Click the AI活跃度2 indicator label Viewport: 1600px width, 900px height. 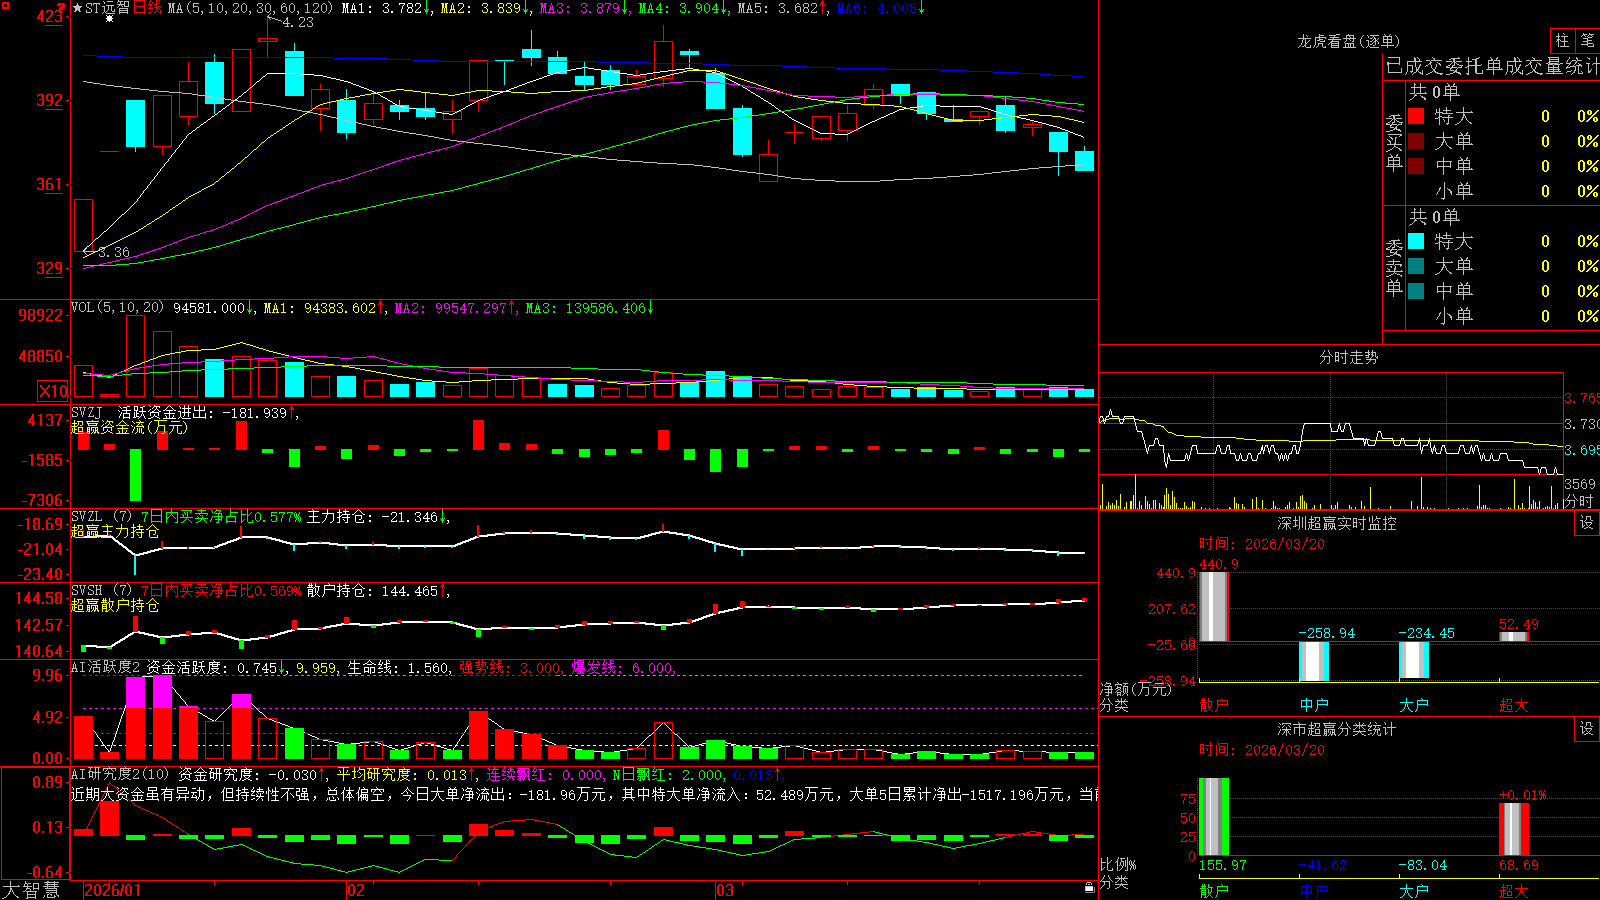pyautogui.click(x=106, y=667)
